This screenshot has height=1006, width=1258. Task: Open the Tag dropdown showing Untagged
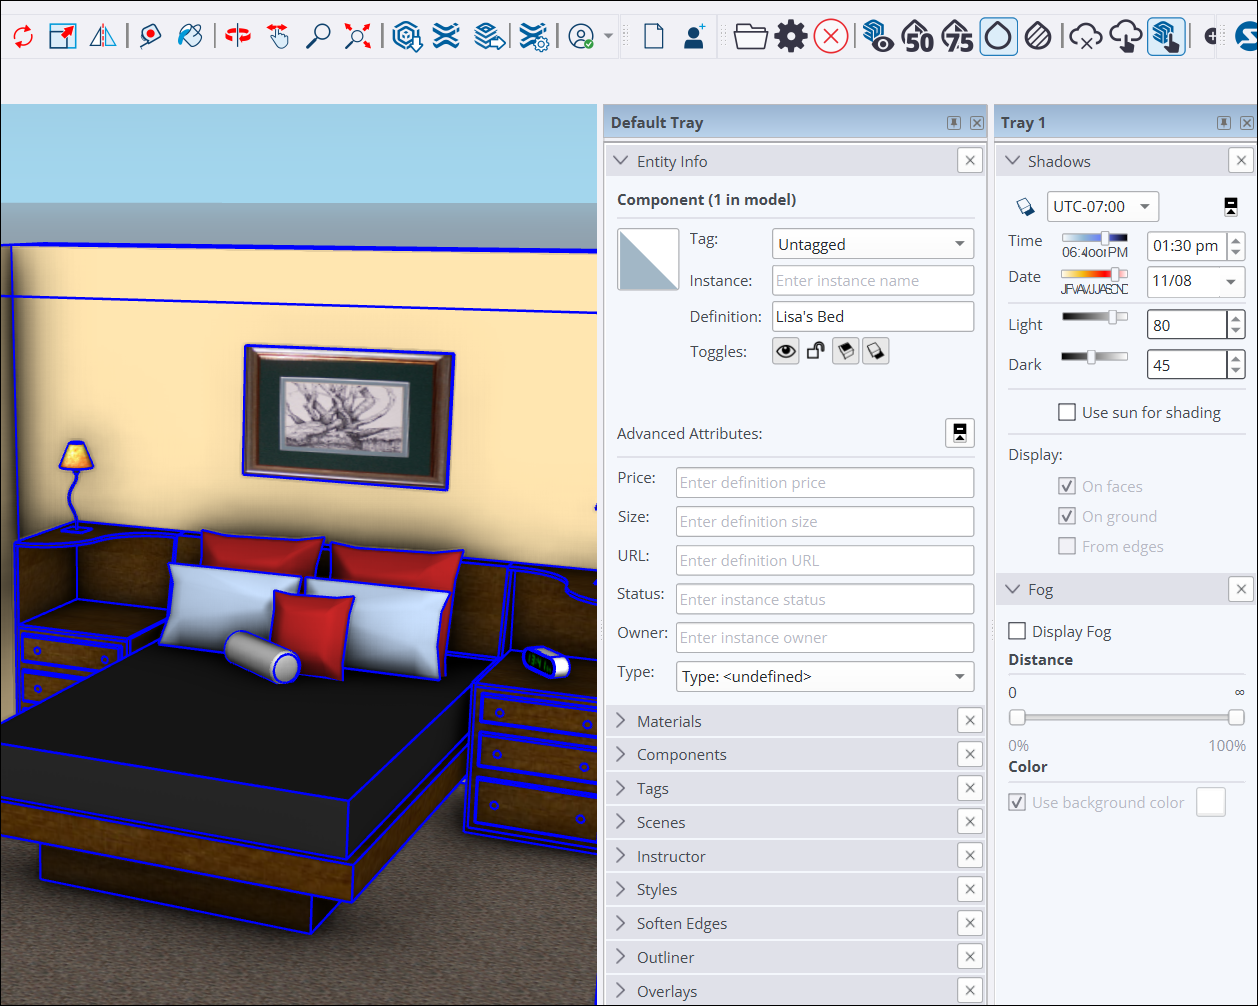(872, 244)
